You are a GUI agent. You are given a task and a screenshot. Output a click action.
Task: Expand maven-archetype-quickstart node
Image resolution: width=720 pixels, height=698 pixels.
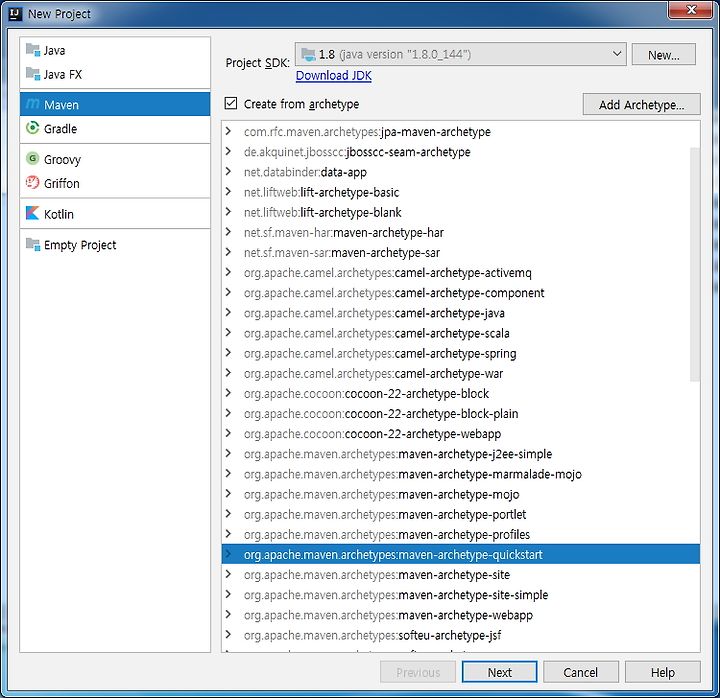pos(228,554)
